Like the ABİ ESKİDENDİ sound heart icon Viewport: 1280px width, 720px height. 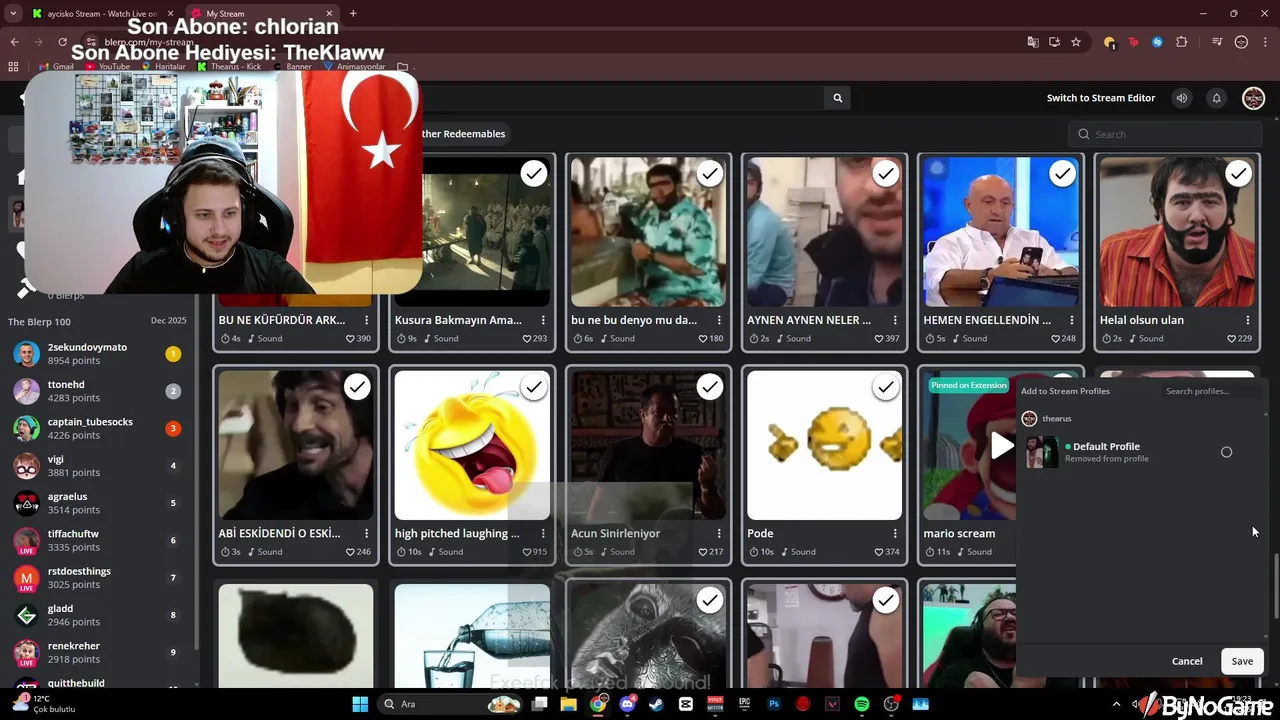click(x=350, y=552)
